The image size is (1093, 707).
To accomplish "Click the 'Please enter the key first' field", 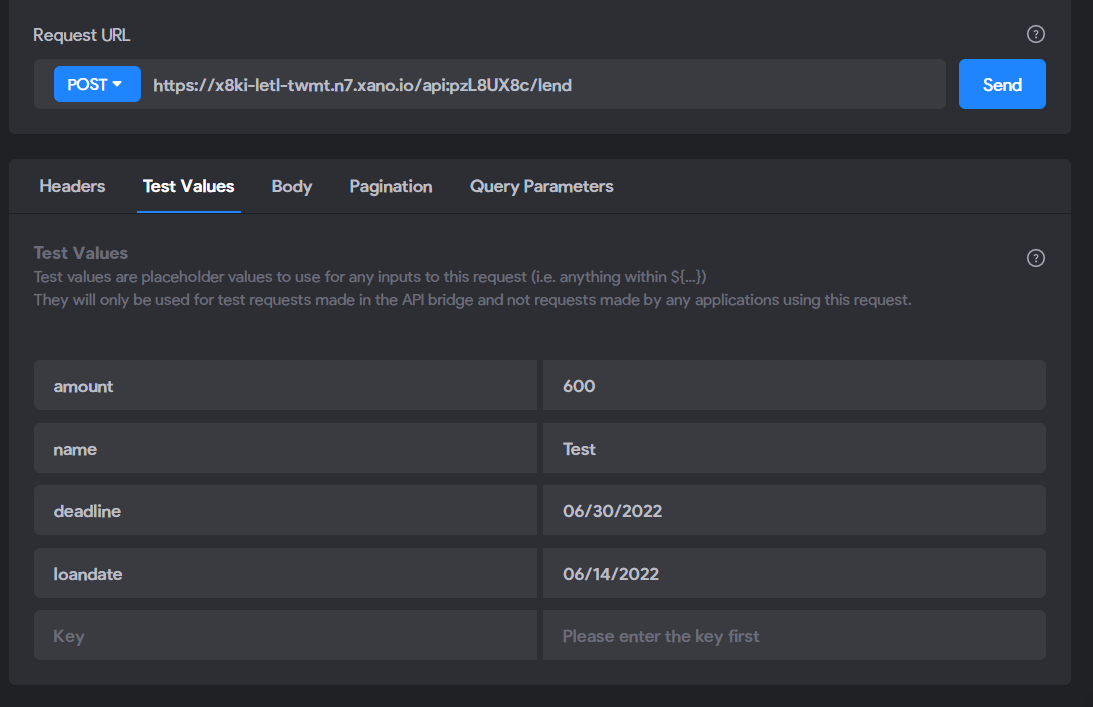I will (794, 635).
